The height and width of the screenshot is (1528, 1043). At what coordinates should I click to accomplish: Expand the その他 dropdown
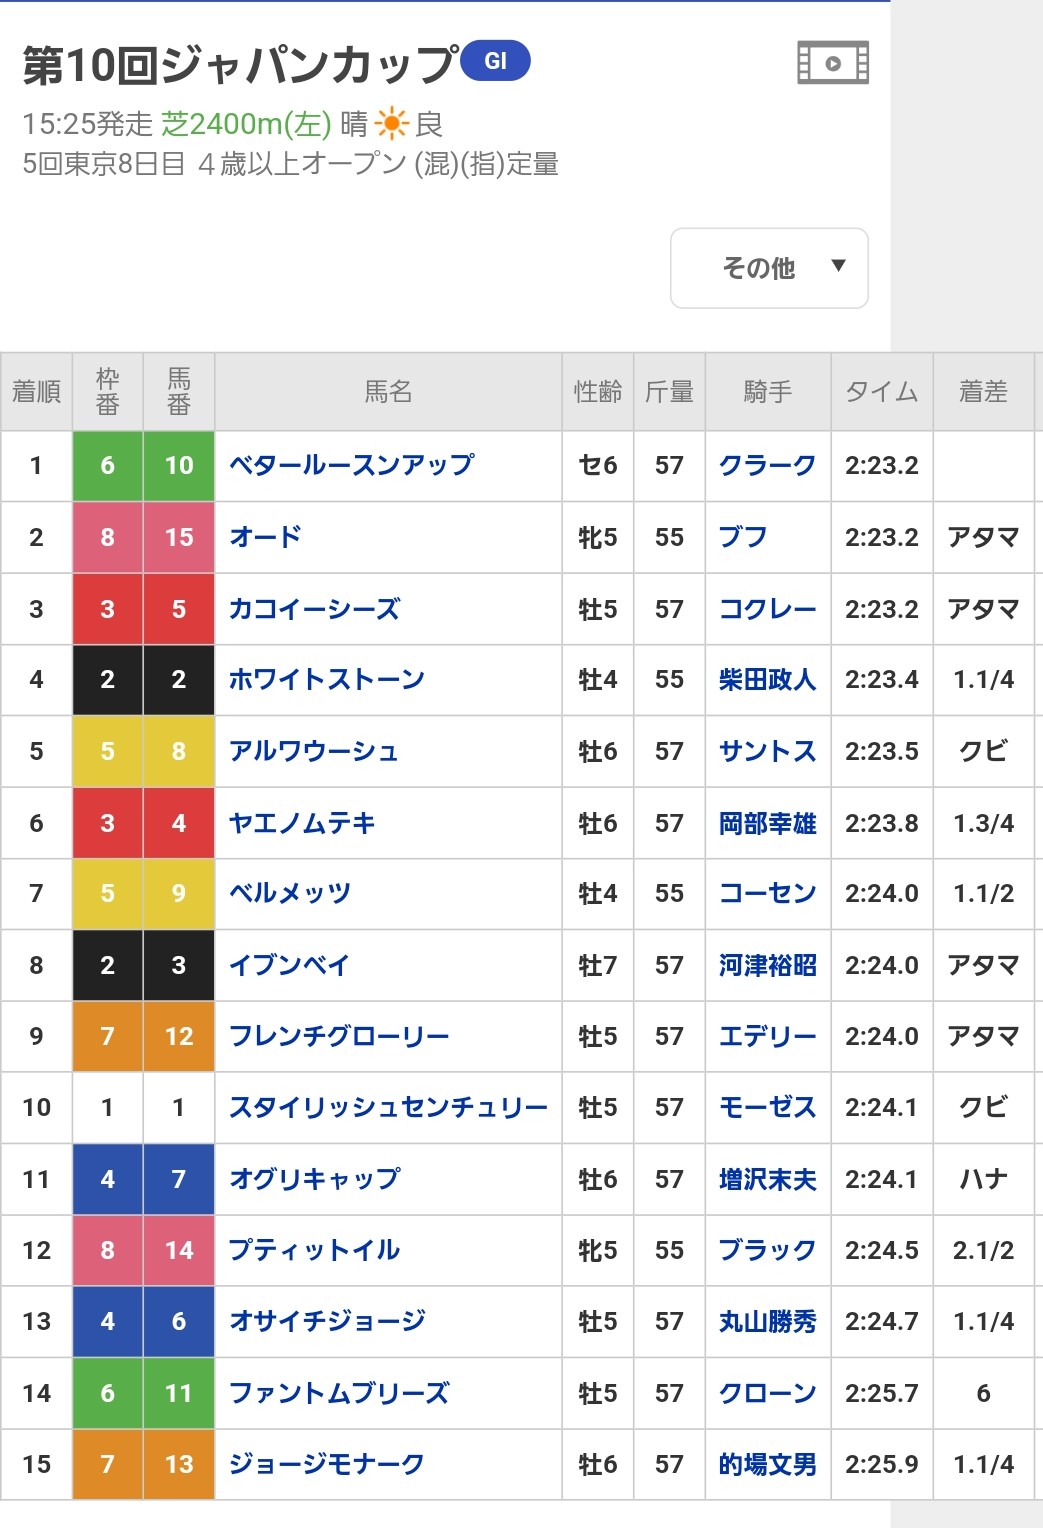coord(769,268)
